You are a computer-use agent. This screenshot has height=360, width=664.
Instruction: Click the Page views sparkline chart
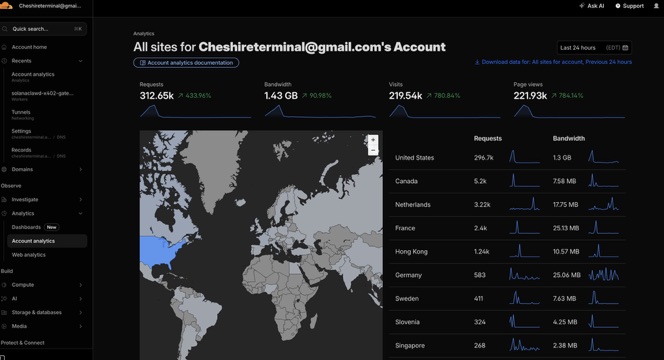click(569, 111)
